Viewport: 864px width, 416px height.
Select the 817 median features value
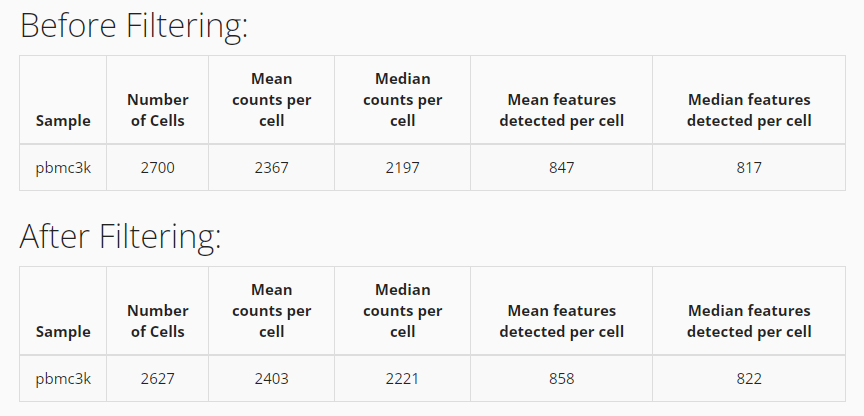pyautogui.click(x=749, y=168)
